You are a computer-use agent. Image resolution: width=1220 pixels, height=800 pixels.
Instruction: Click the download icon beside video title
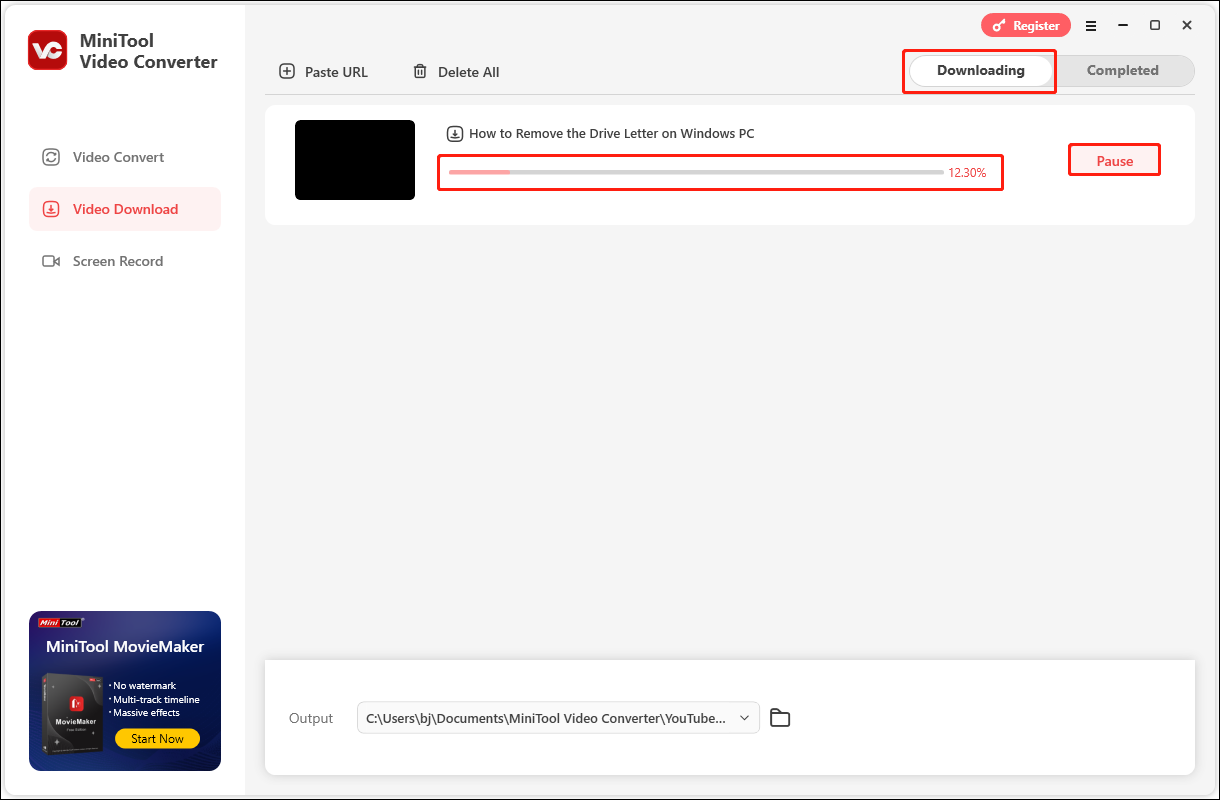point(455,133)
